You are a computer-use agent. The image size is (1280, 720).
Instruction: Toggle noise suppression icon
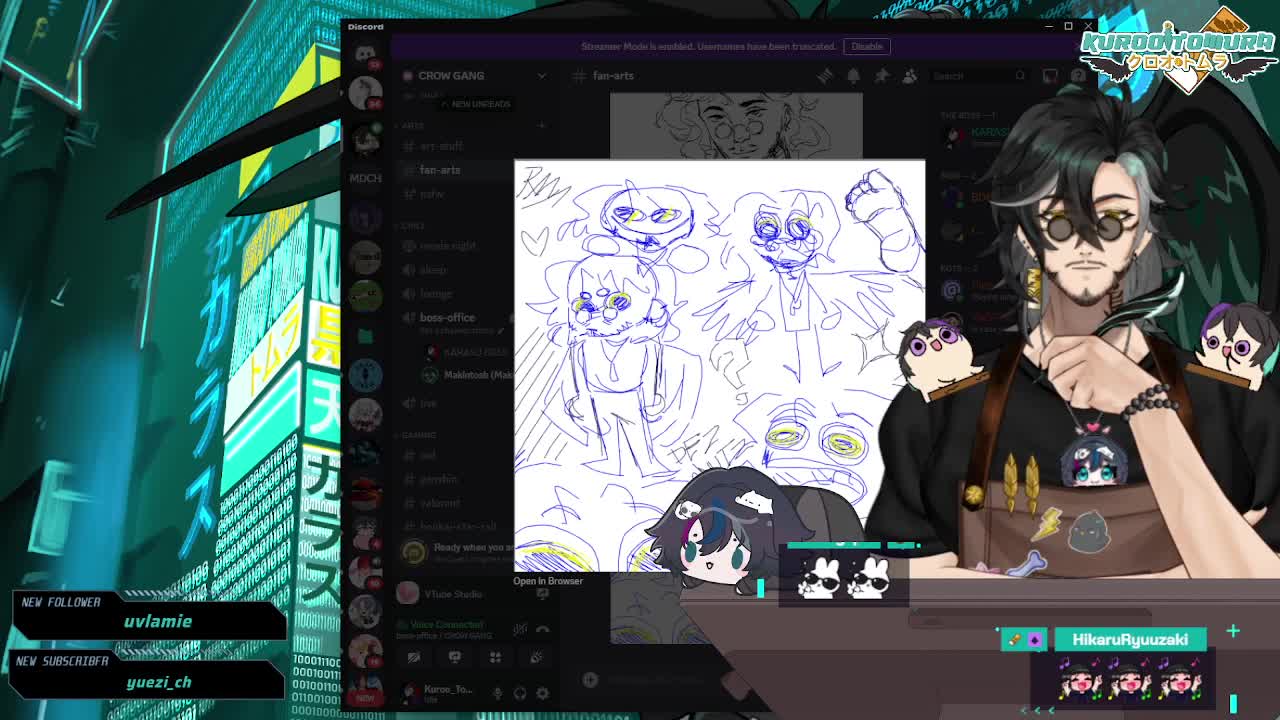click(520, 629)
